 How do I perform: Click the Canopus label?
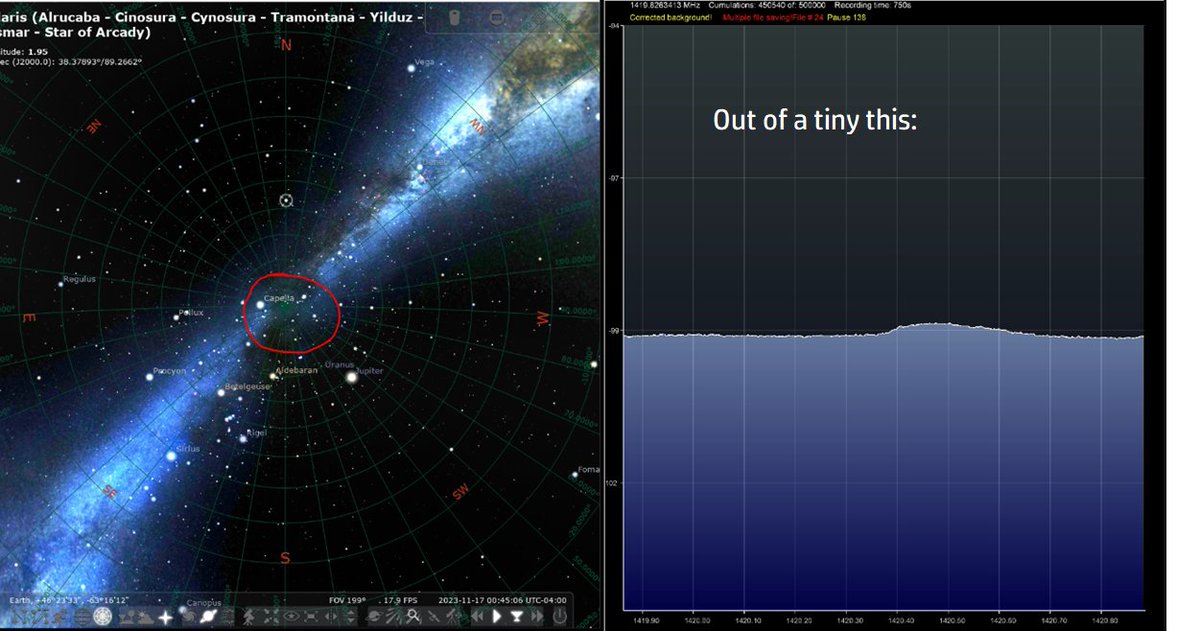click(x=203, y=602)
